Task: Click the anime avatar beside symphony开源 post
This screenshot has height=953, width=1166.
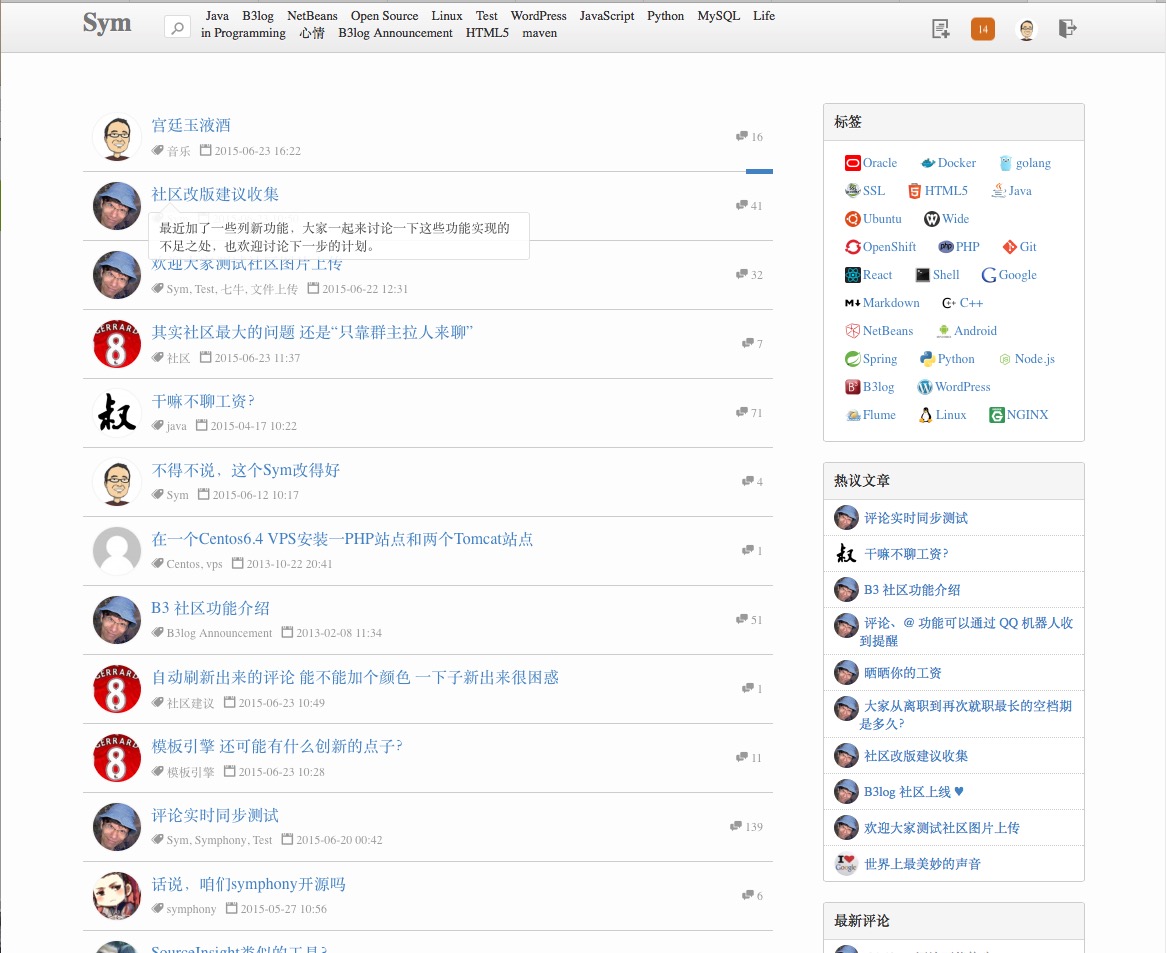Action: click(117, 896)
